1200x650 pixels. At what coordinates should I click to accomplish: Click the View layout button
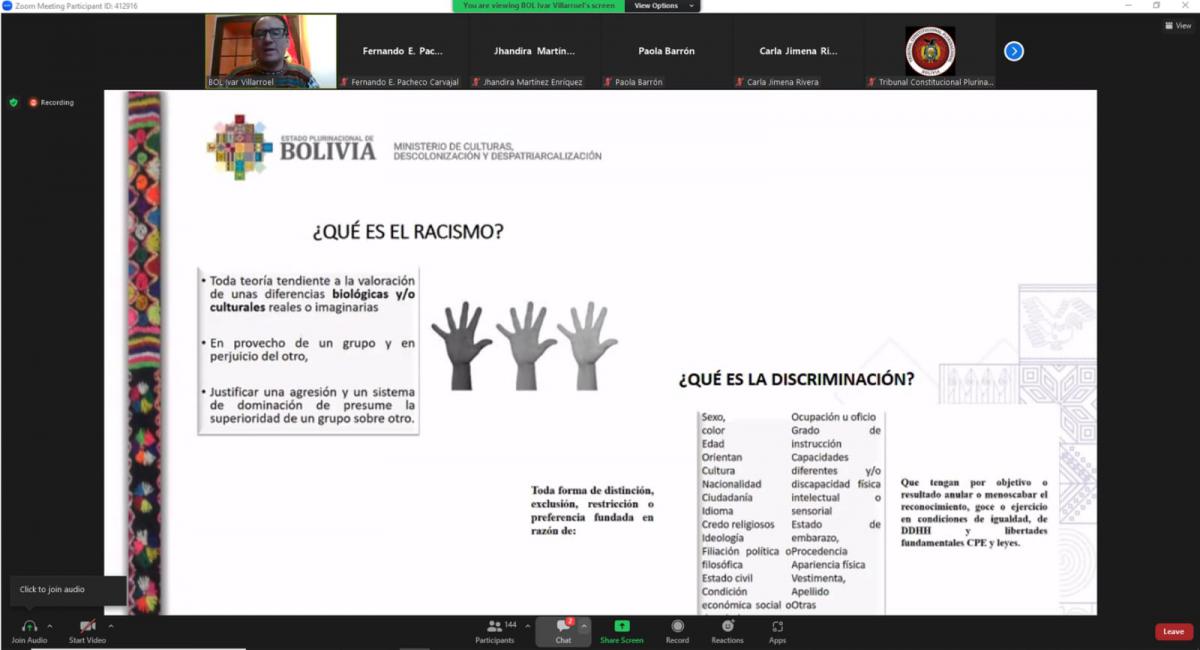pyautogui.click(x=1178, y=26)
